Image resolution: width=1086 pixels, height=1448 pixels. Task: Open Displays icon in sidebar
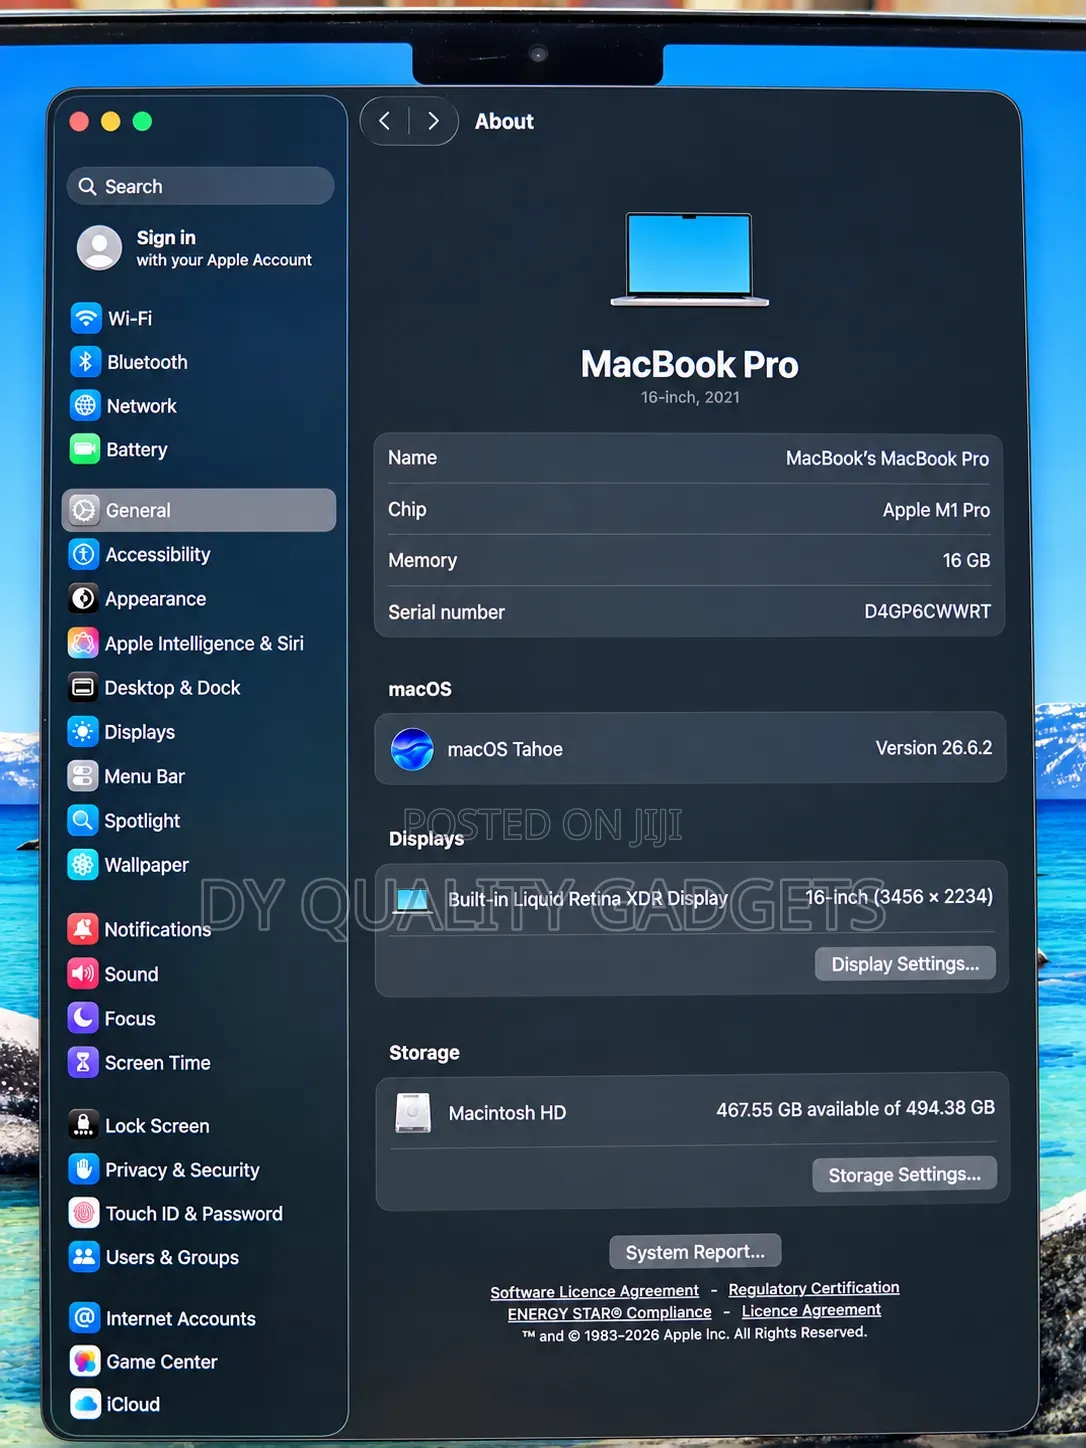tap(83, 731)
